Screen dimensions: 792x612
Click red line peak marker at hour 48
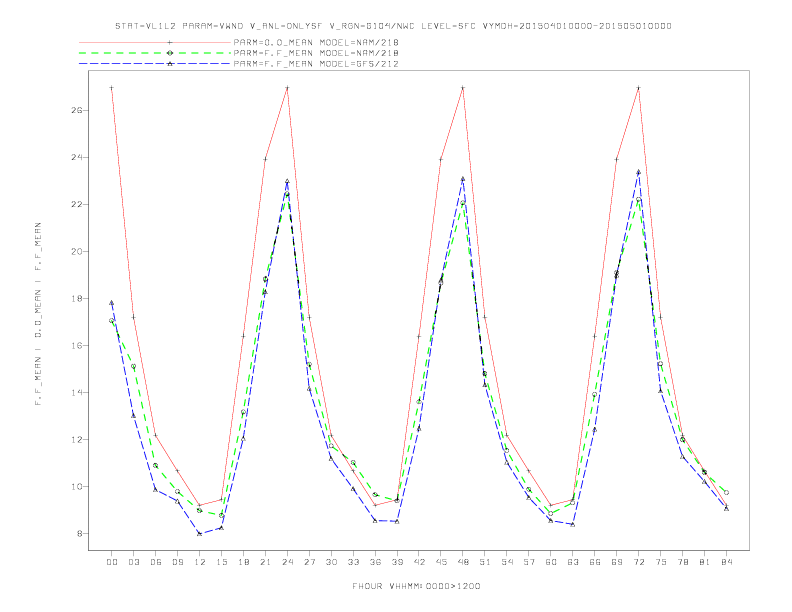(x=463, y=88)
